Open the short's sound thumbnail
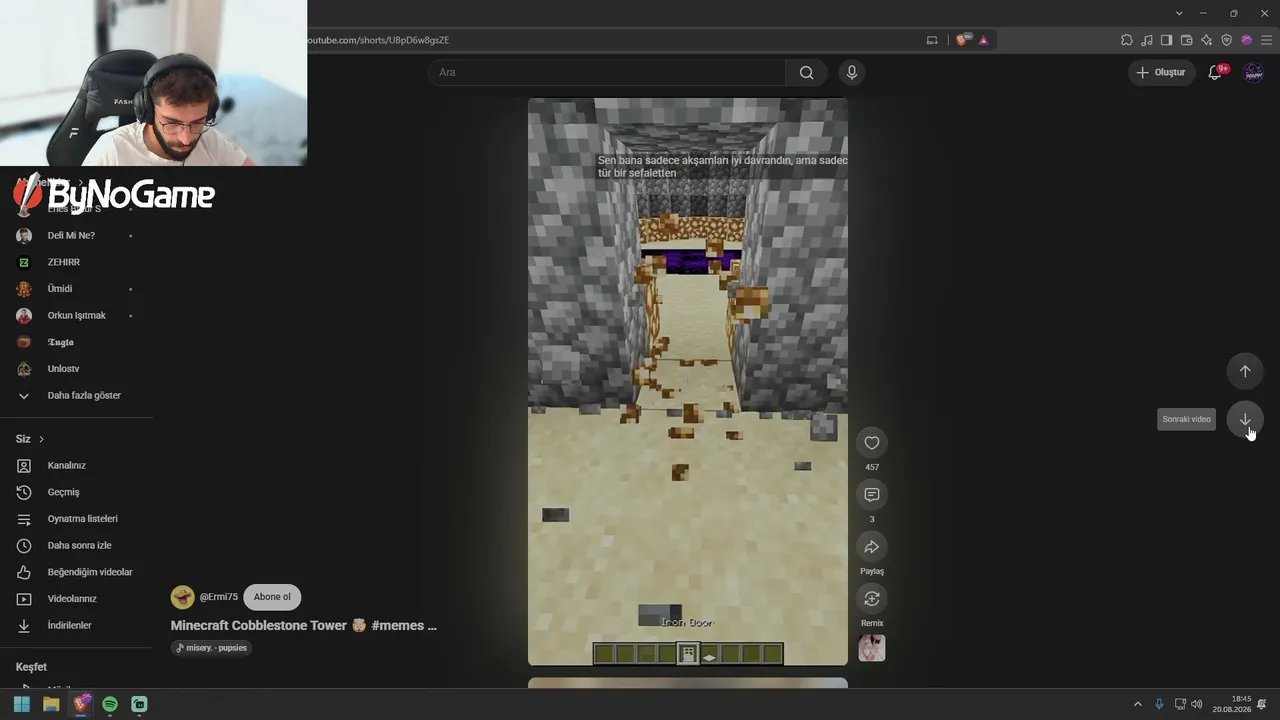 tap(872, 648)
